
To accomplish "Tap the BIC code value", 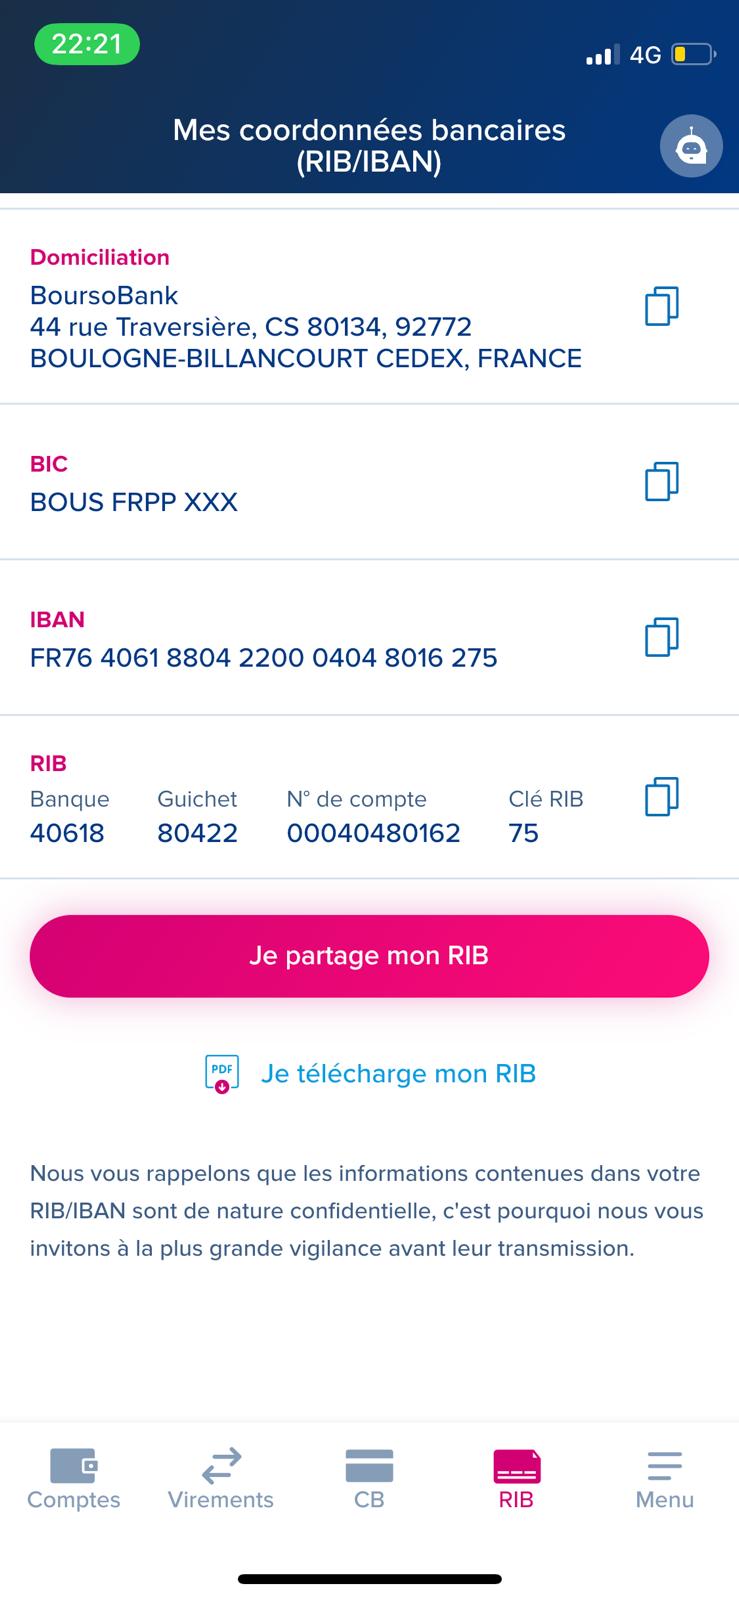I will 134,502.
